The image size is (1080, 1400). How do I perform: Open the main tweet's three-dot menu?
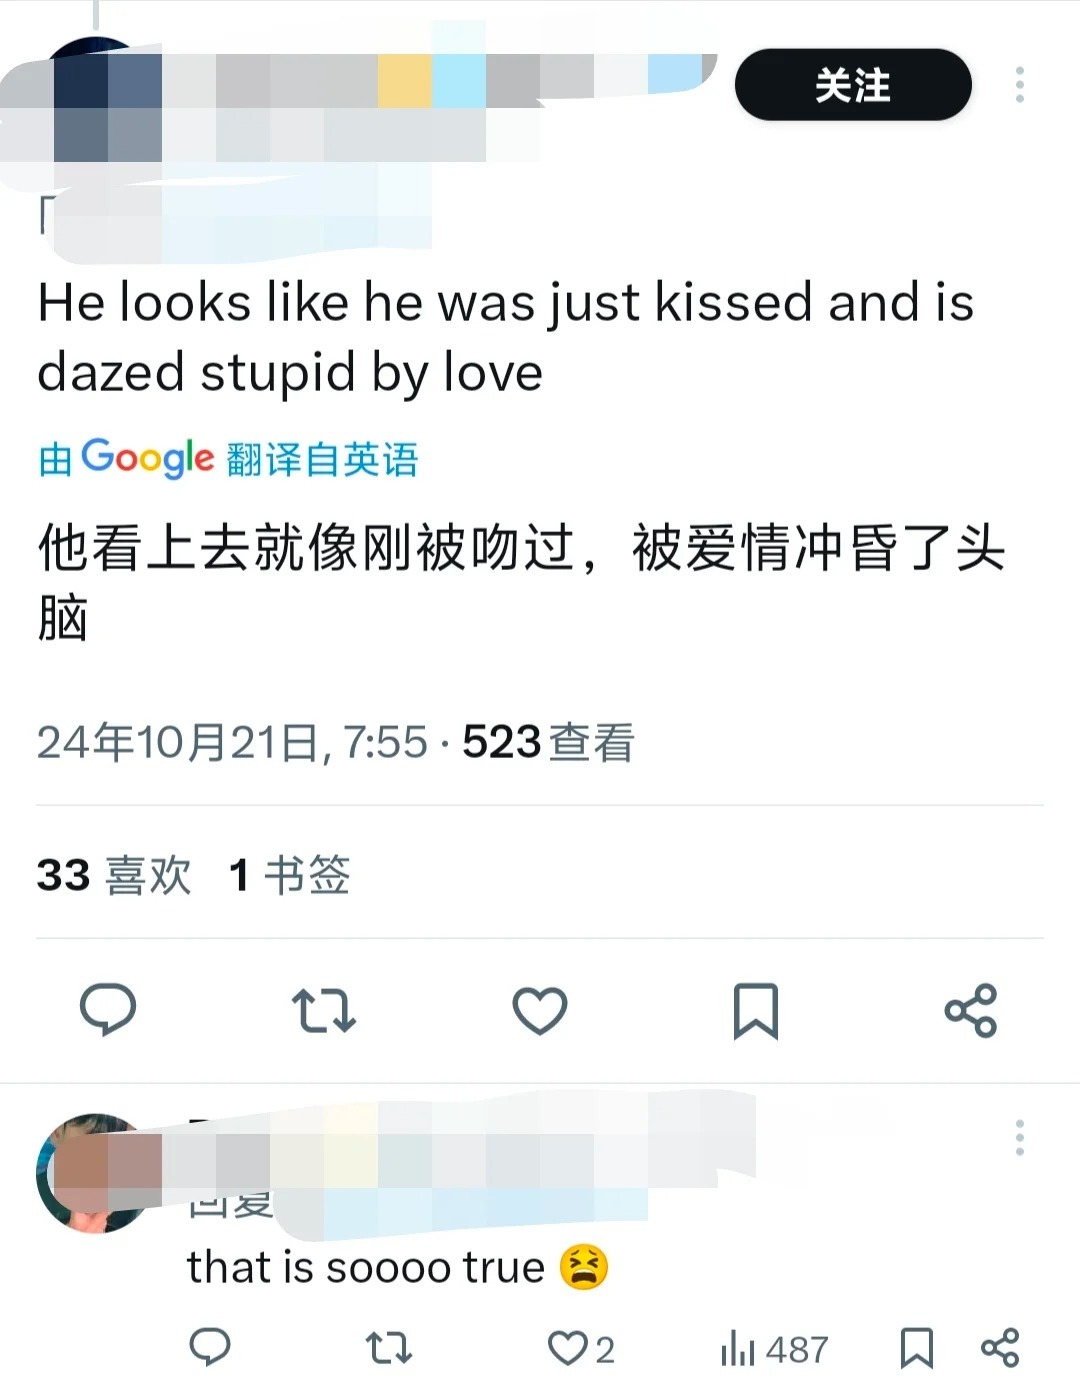[x=1019, y=85]
